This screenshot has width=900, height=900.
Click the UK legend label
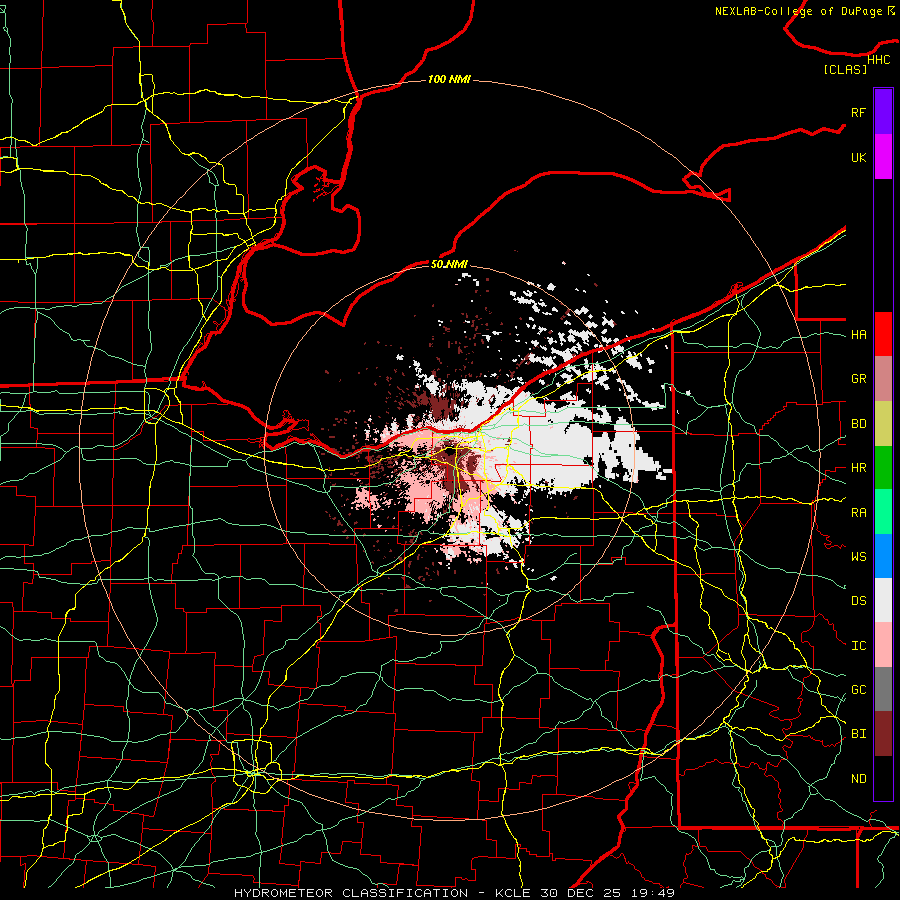[x=858, y=157]
